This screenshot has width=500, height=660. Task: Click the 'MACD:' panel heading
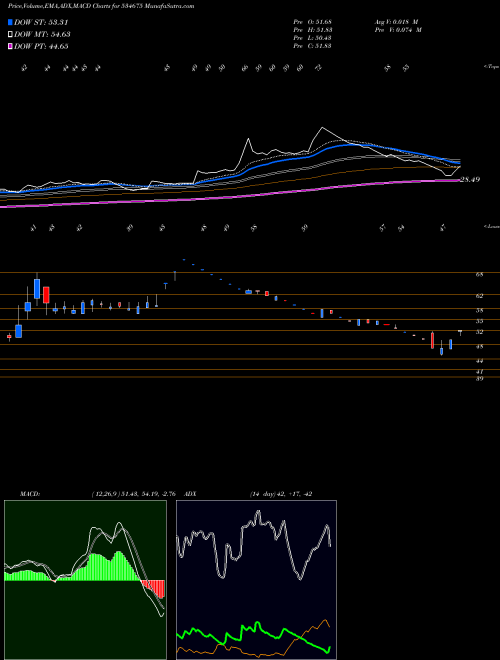pos(29,494)
